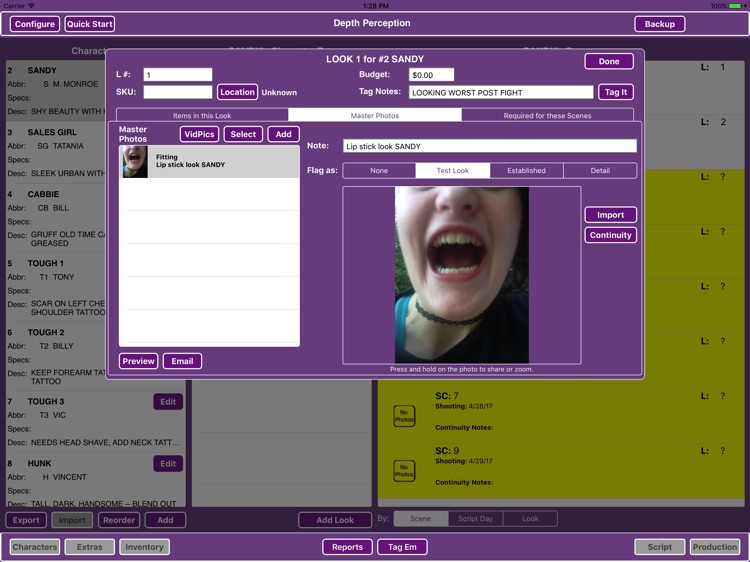The image size is (750, 562).
Task: Open the Reports button
Action: click(x=347, y=547)
